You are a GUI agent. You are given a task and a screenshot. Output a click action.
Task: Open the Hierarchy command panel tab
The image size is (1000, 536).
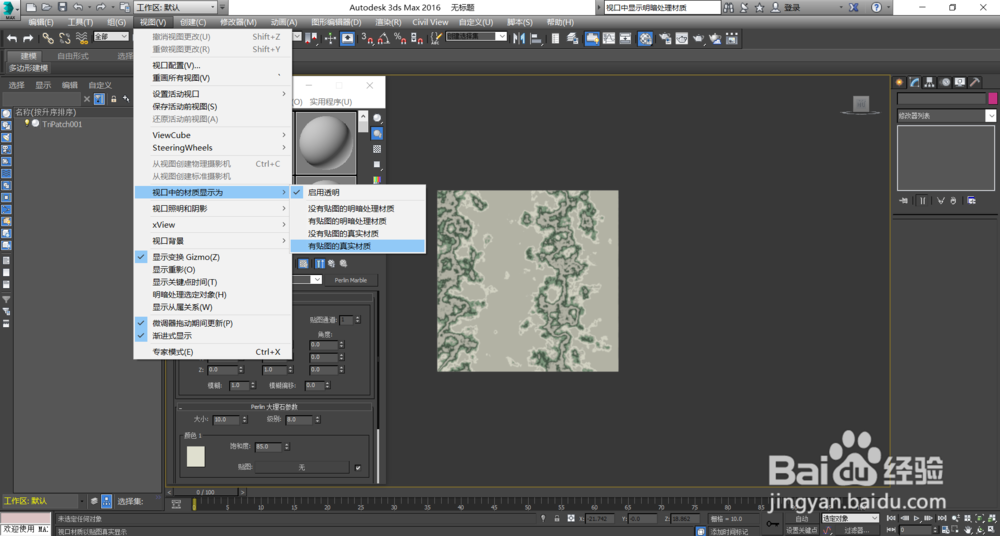pos(929,82)
